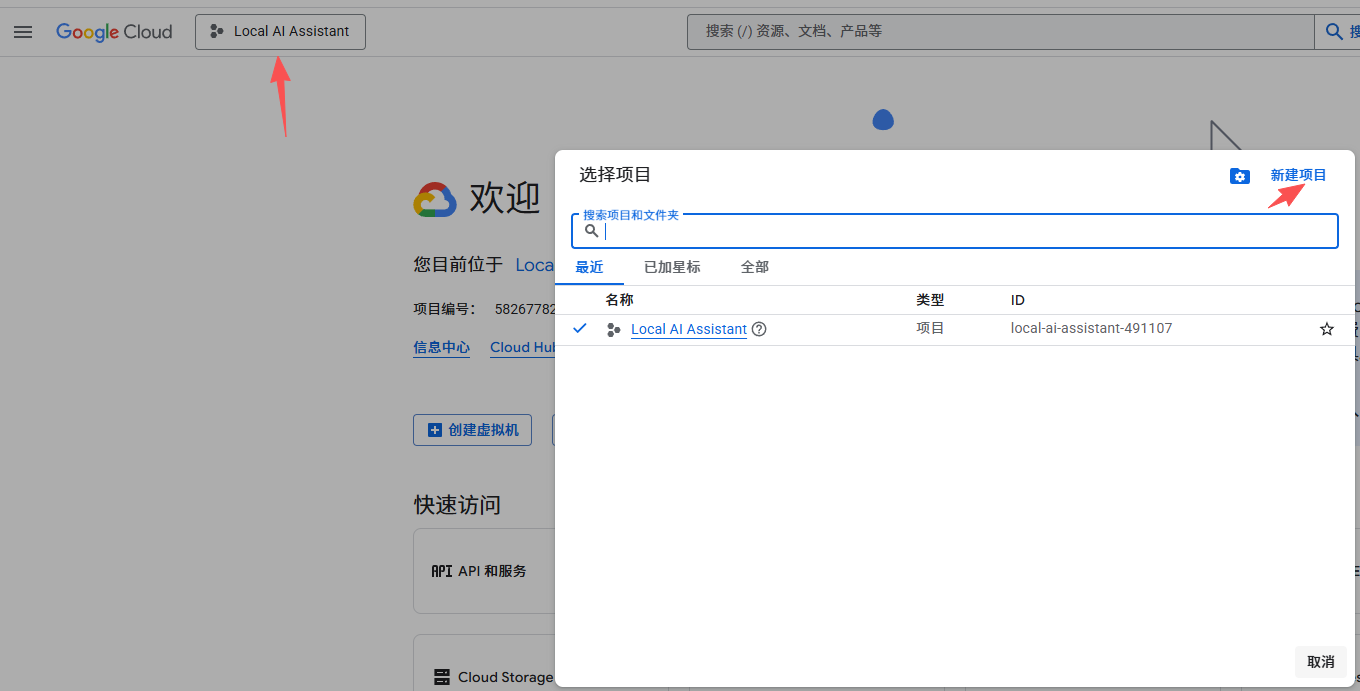Click the 类型 column header
Screen dimensions: 1360x691
[930, 300]
